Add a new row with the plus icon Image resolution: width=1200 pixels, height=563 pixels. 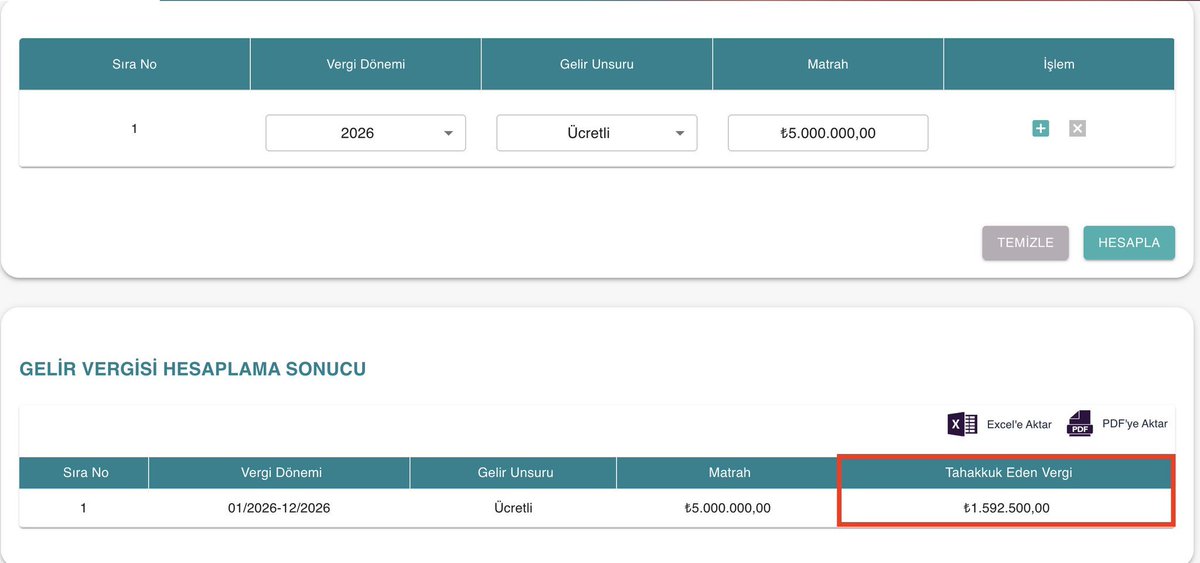click(1040, 128)
